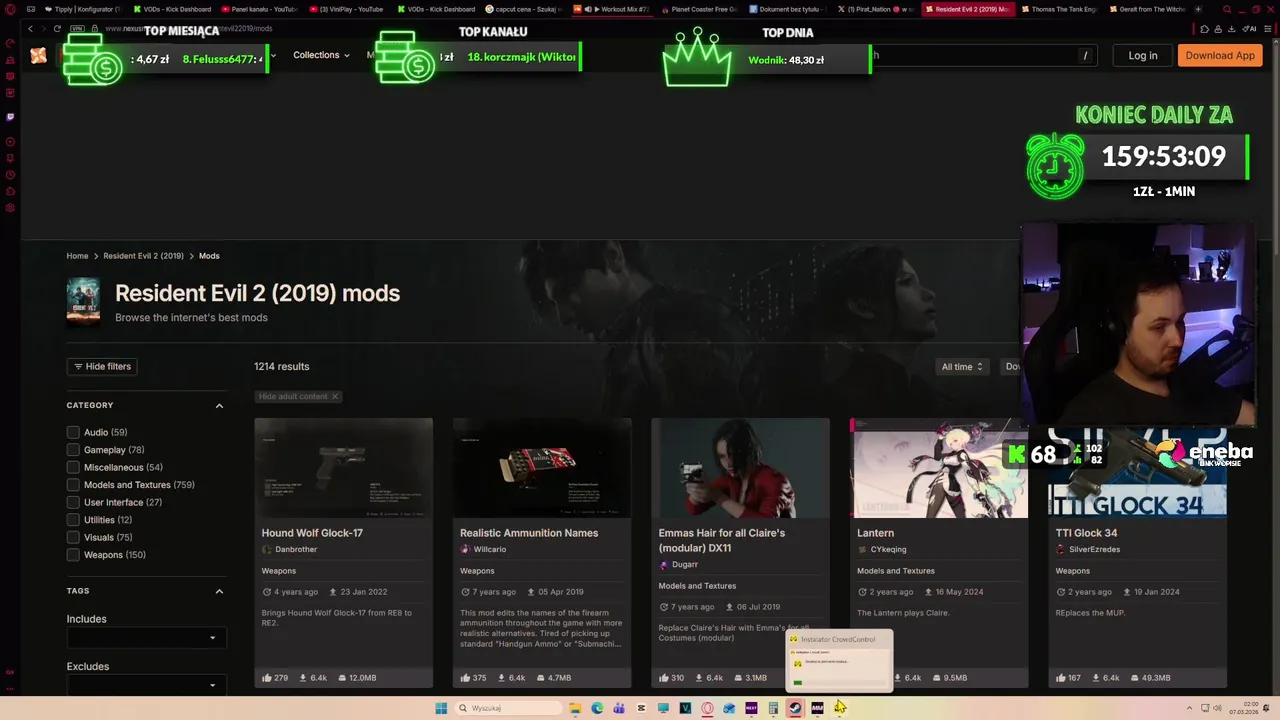Click Willcario author avatar icon
Viewport: 1280px width, 720px height.
click(465, 549)
